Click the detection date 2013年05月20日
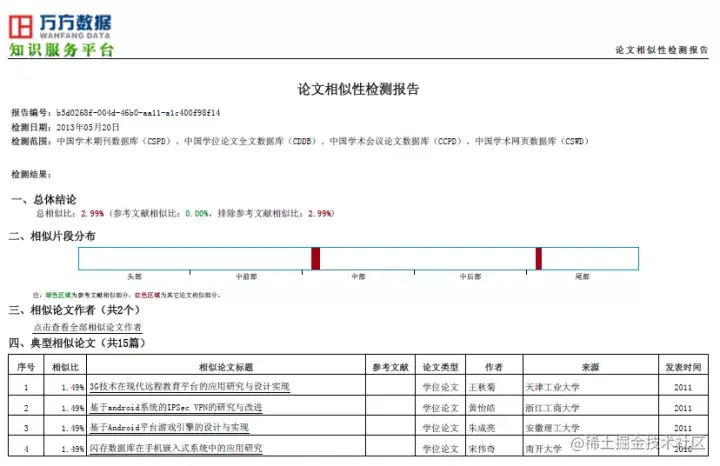This screenshot has height=466, width=720. point(88,127)
